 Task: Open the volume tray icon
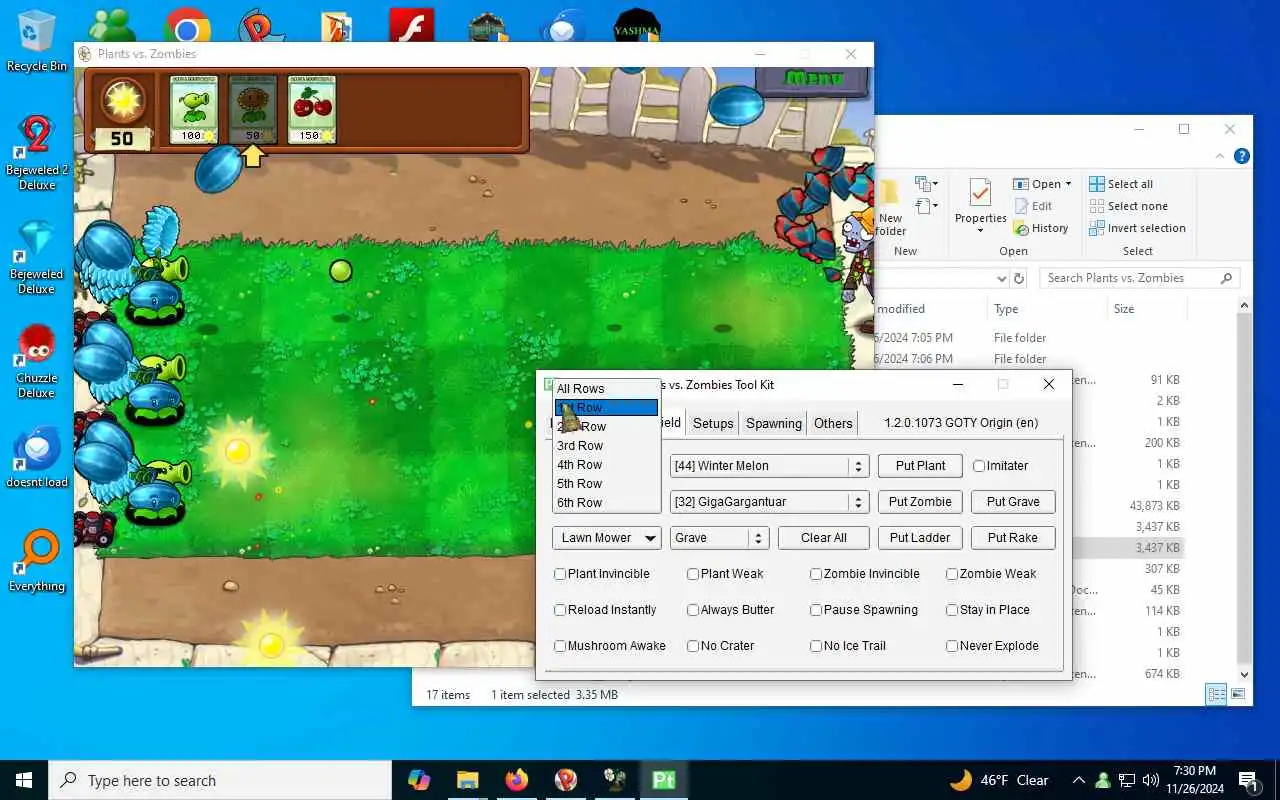1150,780
